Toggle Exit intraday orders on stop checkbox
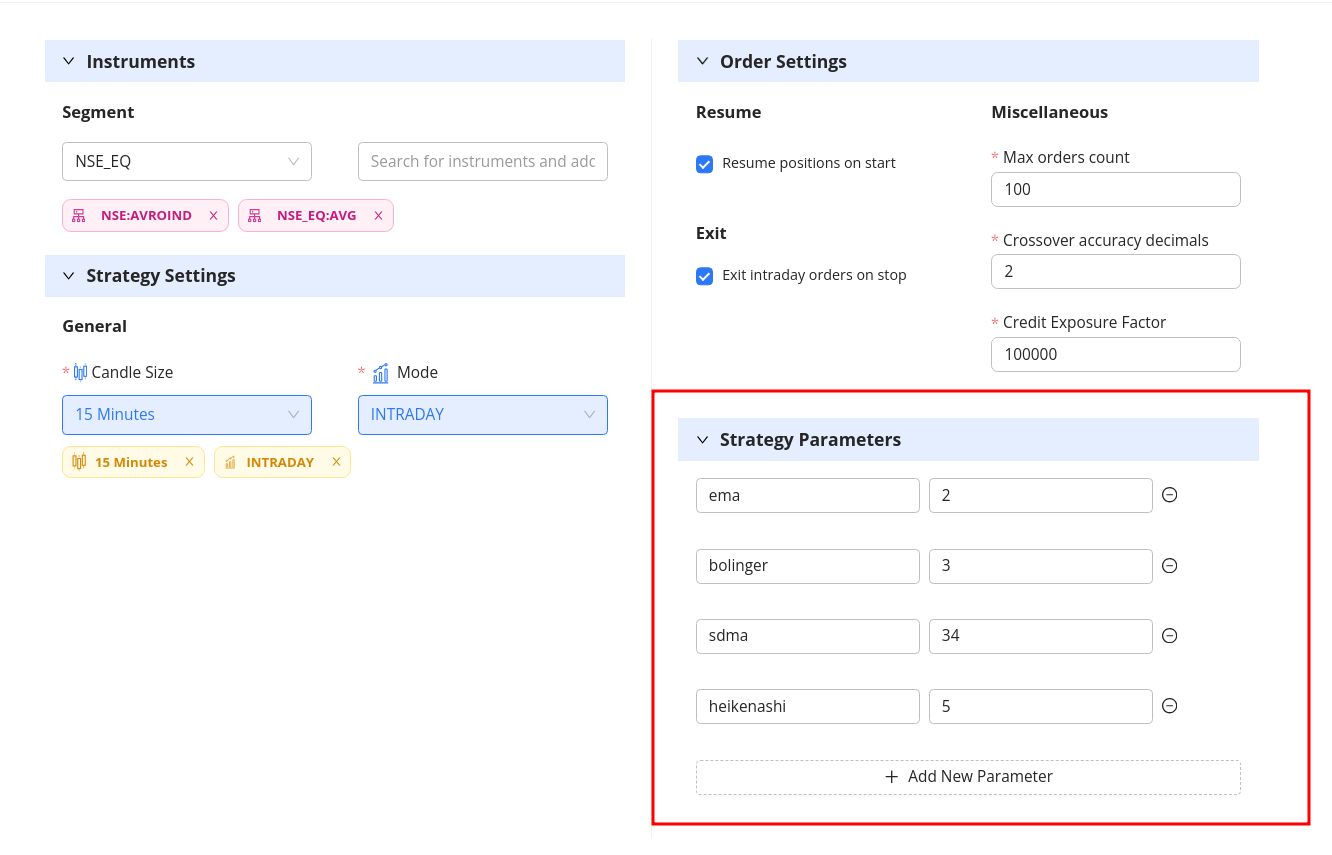Image resolution: width=1332 pixels, height=855 pixels. pyautogui.click(x=705, y=276)
